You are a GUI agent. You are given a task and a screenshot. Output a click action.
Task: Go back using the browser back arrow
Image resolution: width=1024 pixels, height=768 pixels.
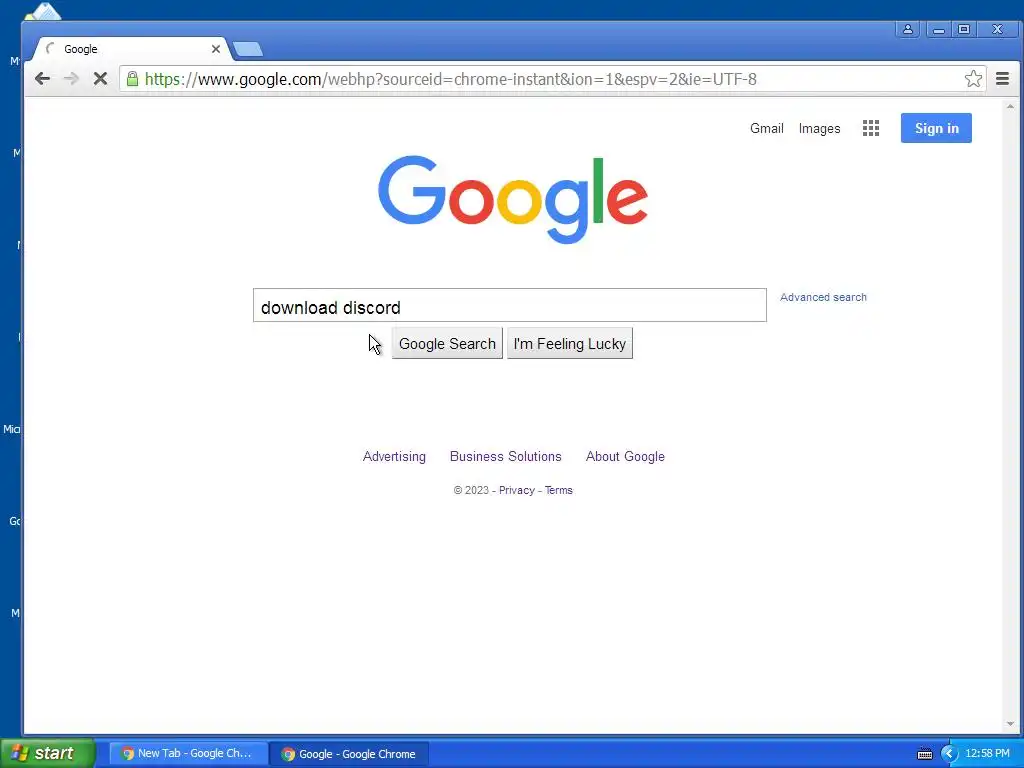(42, 79)
